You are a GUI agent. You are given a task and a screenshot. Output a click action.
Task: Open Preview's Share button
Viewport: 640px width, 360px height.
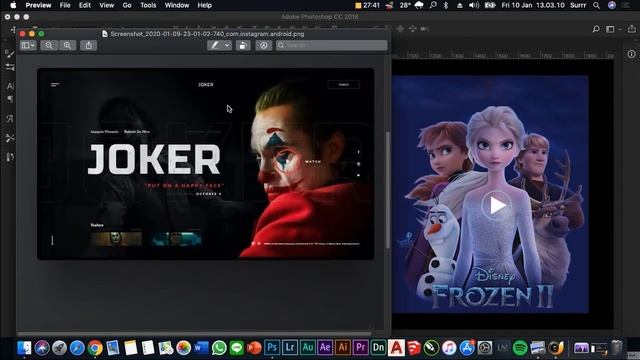(89, 45)
